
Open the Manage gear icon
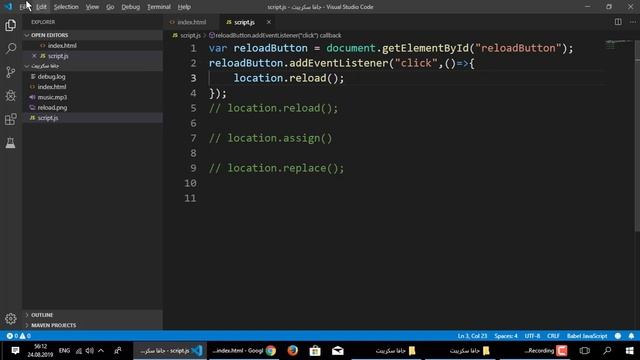pyautogui.click(x=11, y=318)
